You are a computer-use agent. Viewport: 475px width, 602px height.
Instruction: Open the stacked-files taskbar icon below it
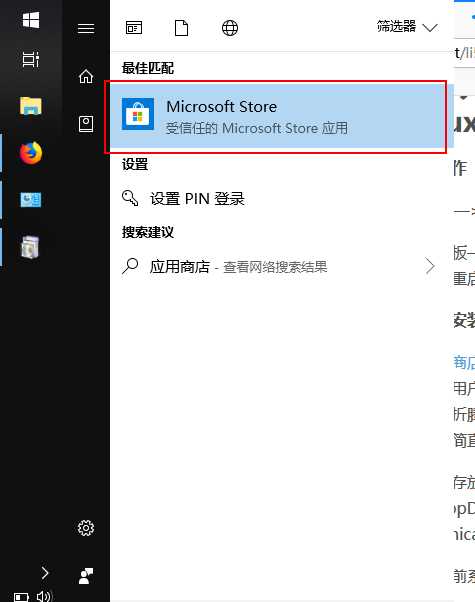pyautogui.click(x=31, y=247)
